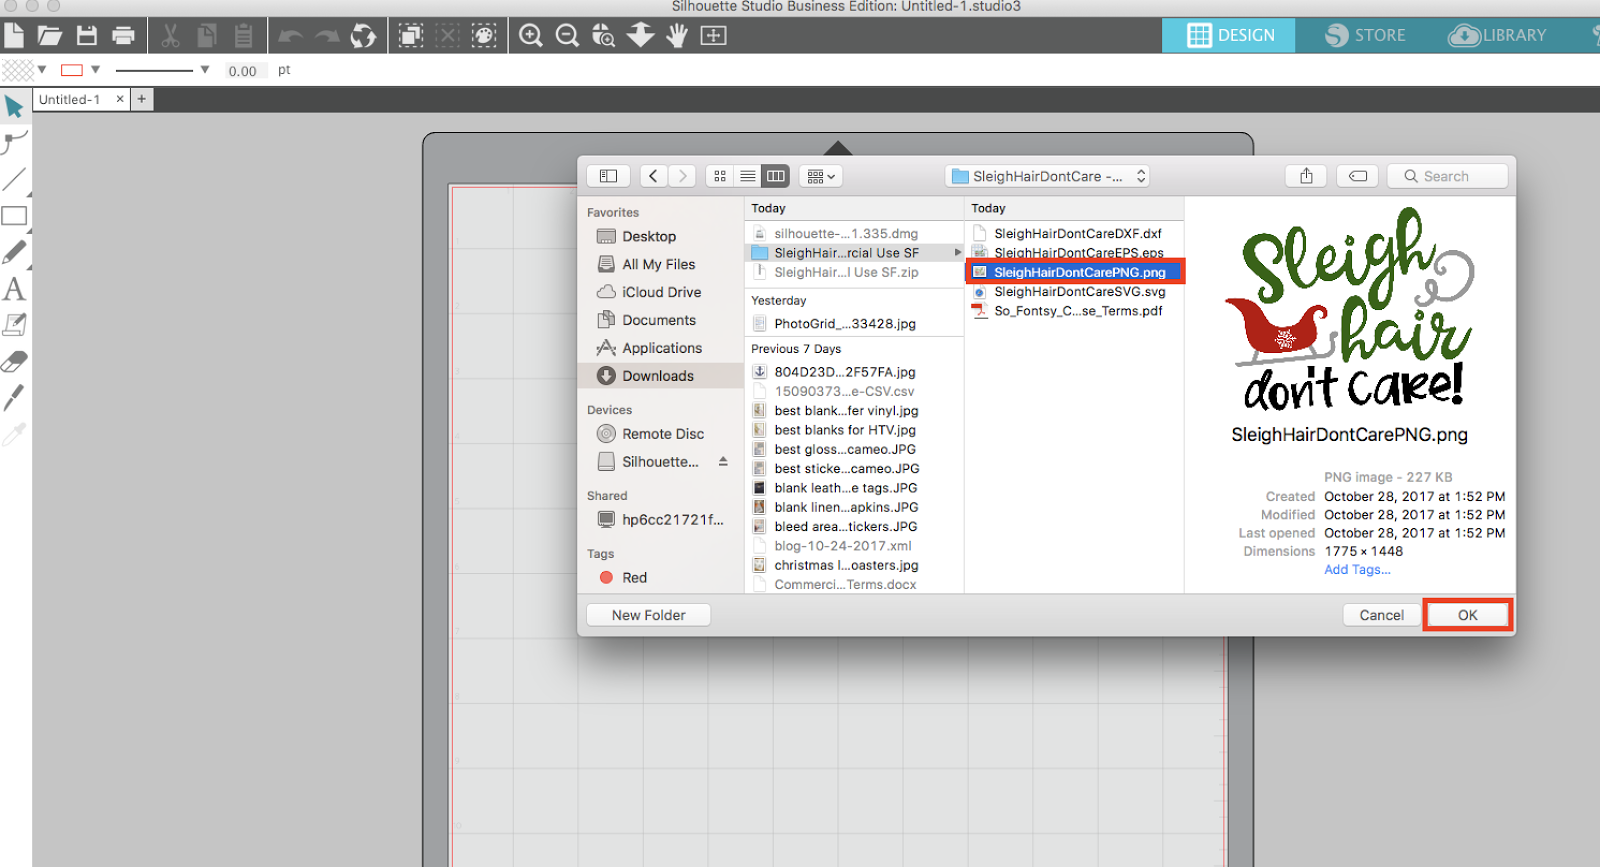The width and height of the screenshot is (1600, 867).
Task: Click the Share button in dialog
Action: pyautogui.click(x=1306, y=176)
